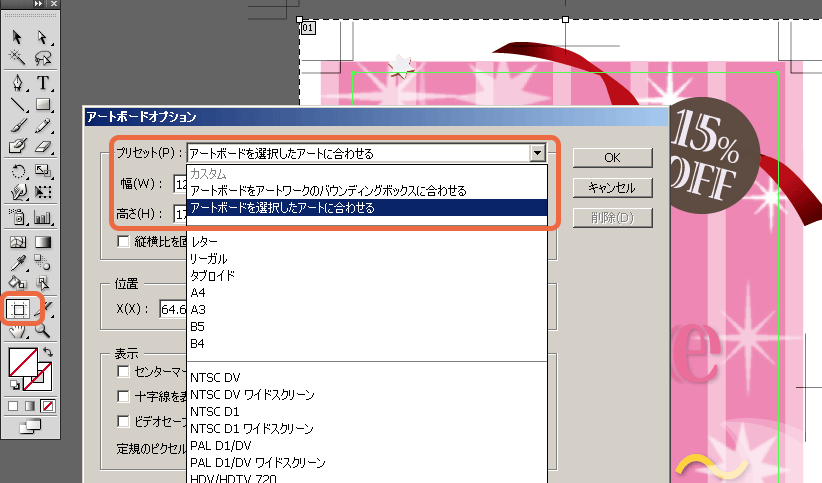The height and width of the screenshot is (483, 822).
Task: Select the Pencil tool
Action: click(42, 125)
